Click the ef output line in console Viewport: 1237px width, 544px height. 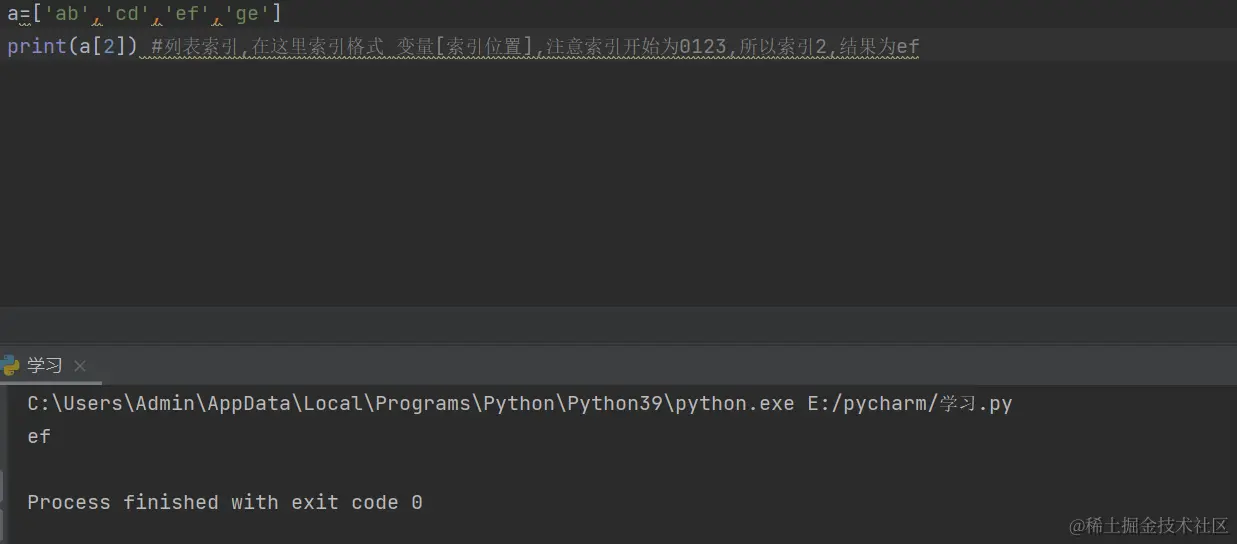[39, 436]
